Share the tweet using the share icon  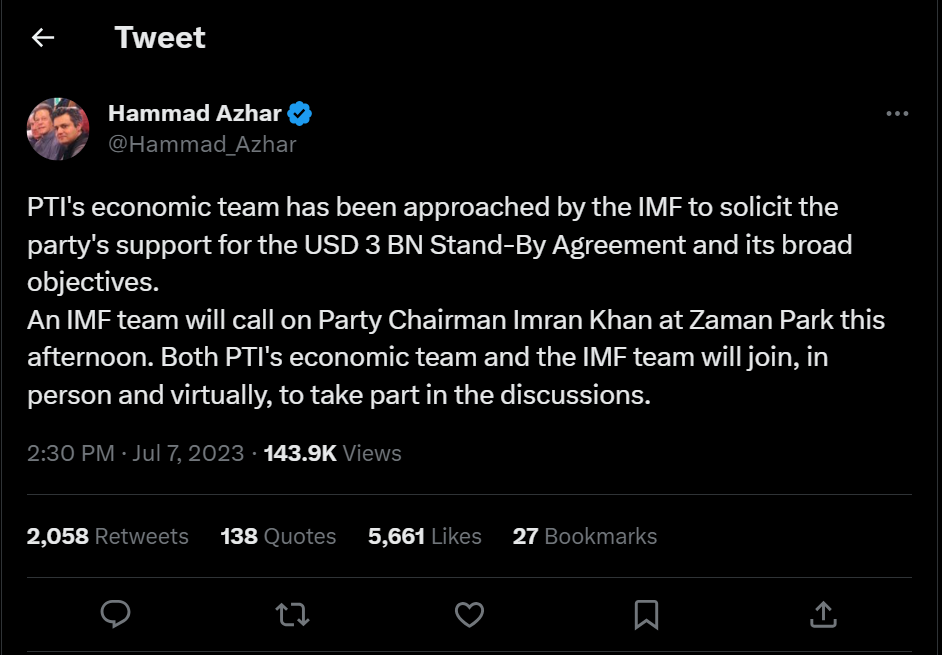click(823, 614)
